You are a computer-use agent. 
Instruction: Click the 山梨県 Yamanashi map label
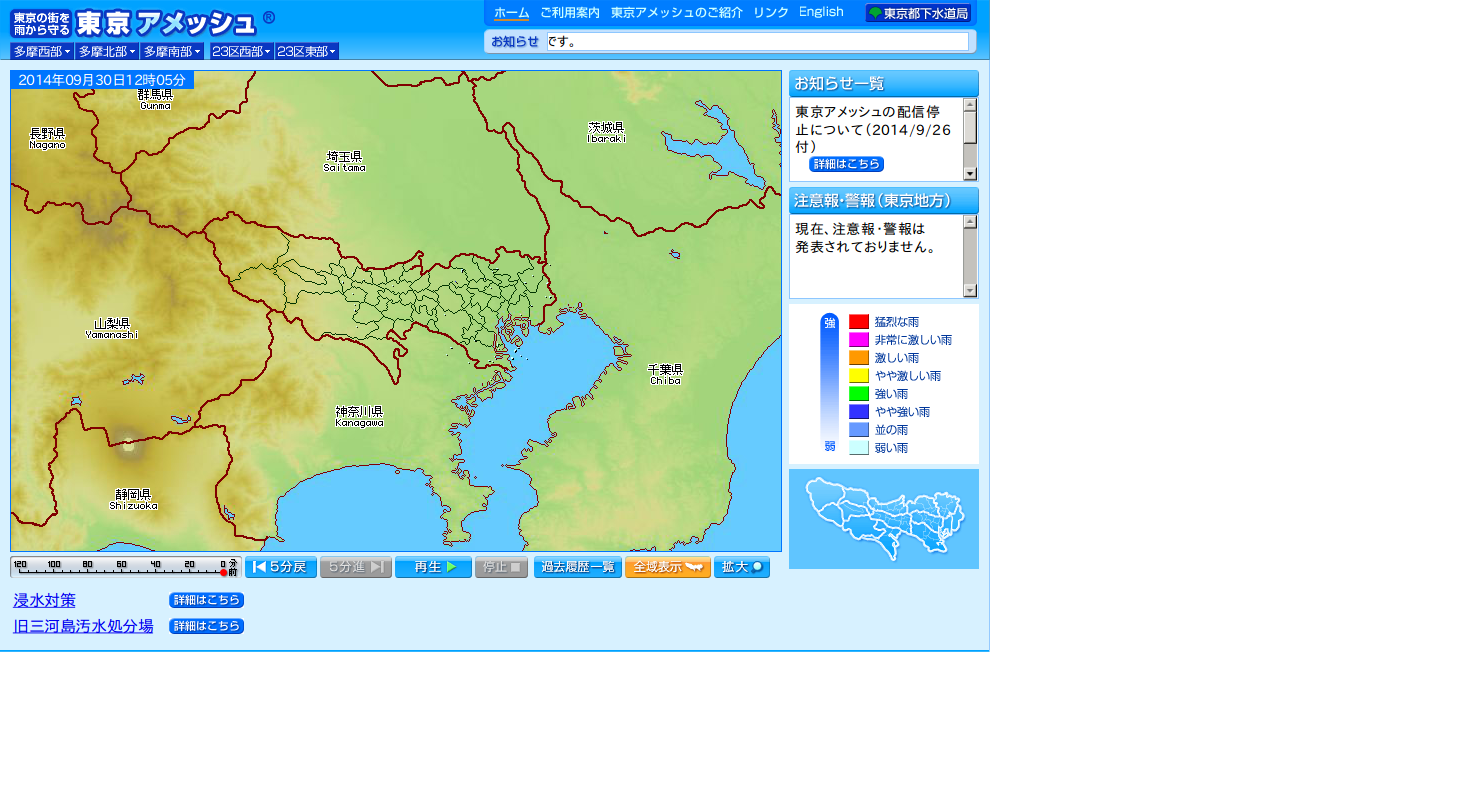pos(112,329)
